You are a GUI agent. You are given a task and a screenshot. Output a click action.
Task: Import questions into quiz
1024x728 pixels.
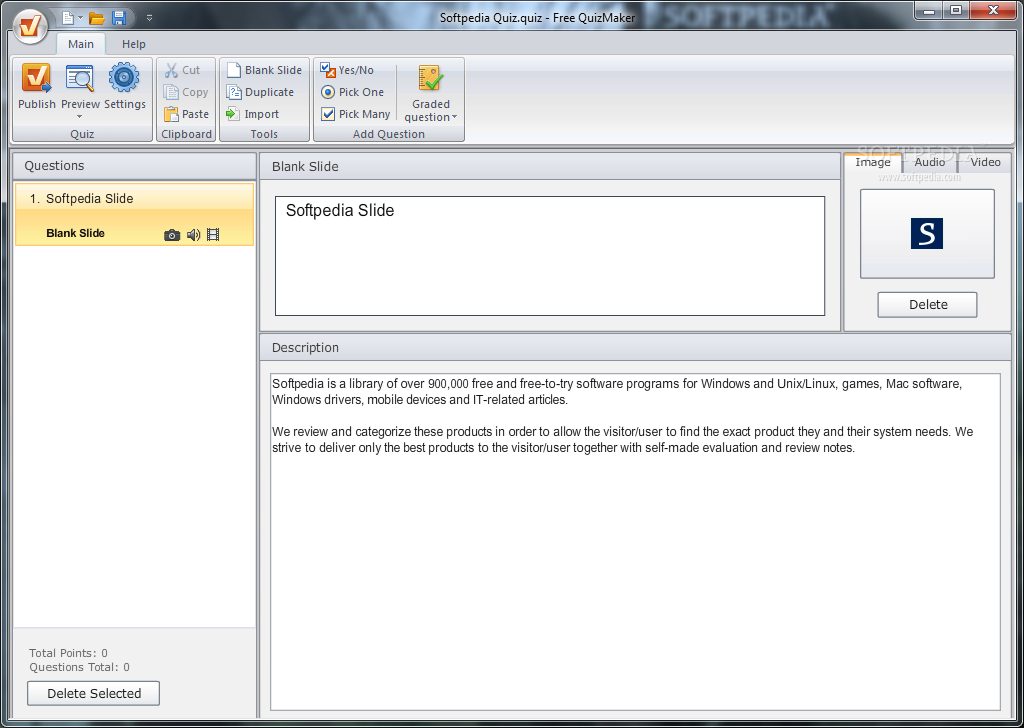pos(252,114)
